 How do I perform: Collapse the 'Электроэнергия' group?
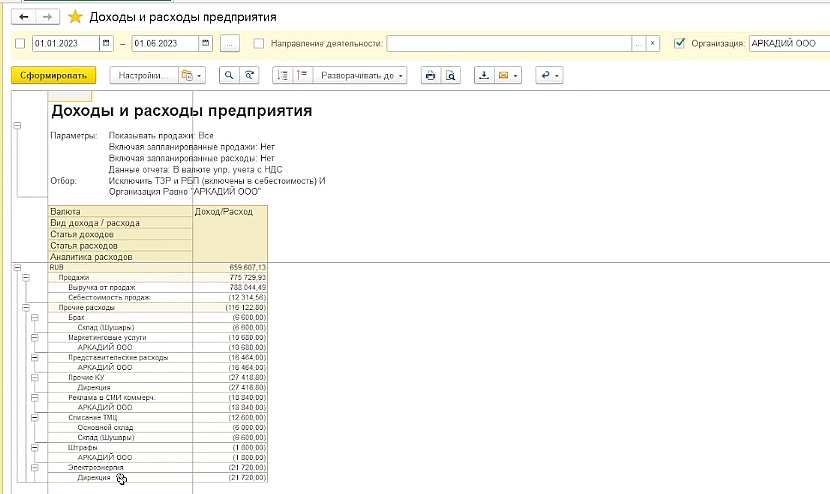point(34,468)
